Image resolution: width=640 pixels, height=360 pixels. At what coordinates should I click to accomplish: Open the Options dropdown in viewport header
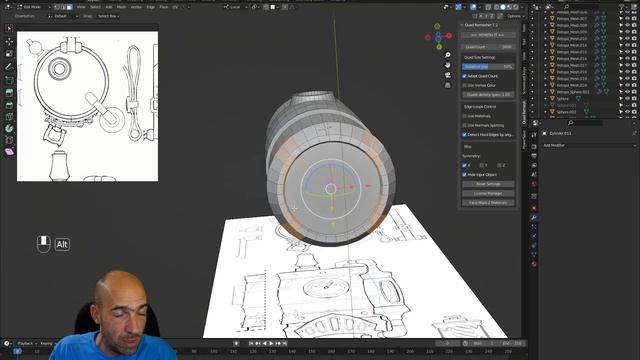(x=515, y=16)
